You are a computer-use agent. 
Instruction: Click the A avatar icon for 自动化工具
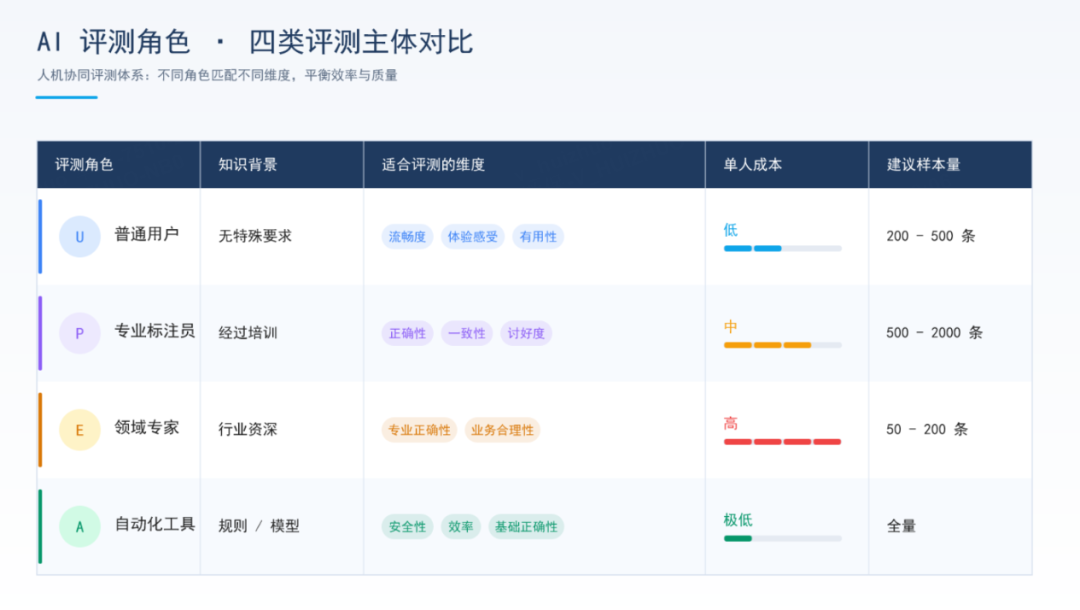[x=80, y=527]
